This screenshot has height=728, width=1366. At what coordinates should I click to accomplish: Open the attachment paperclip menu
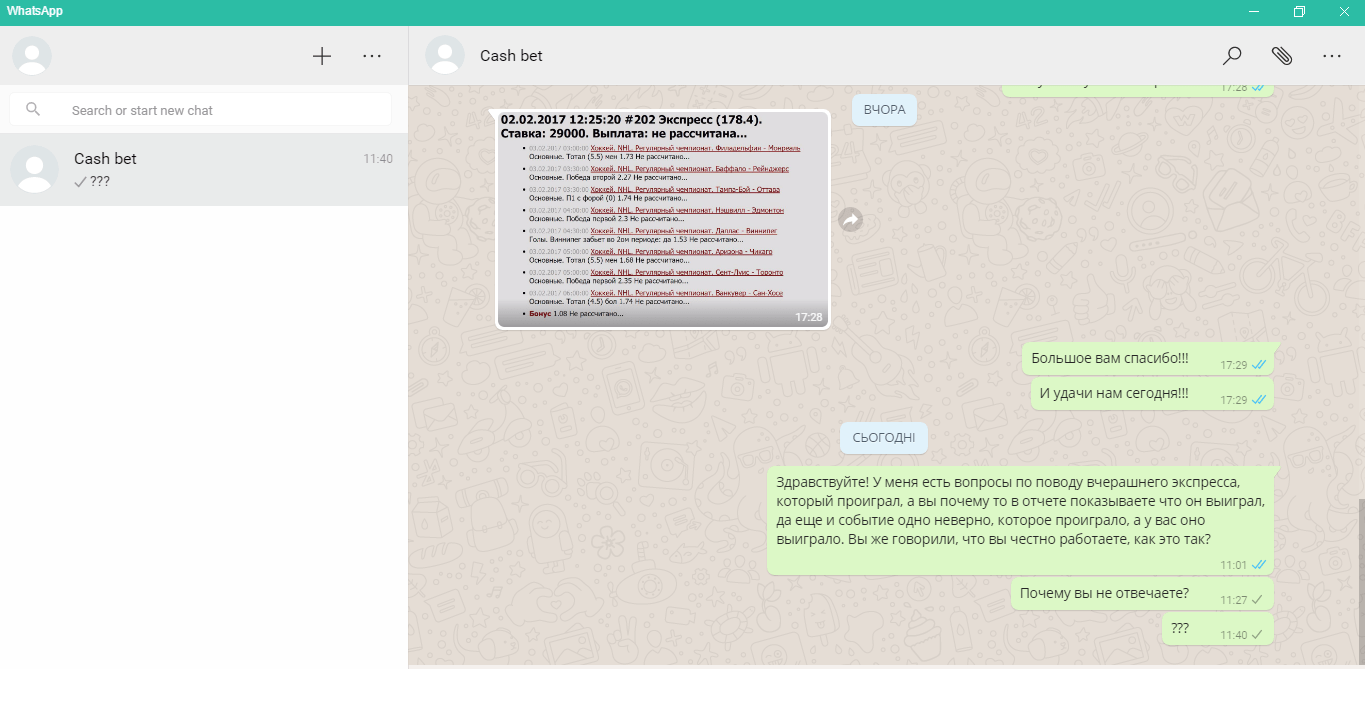[1281, 56]
